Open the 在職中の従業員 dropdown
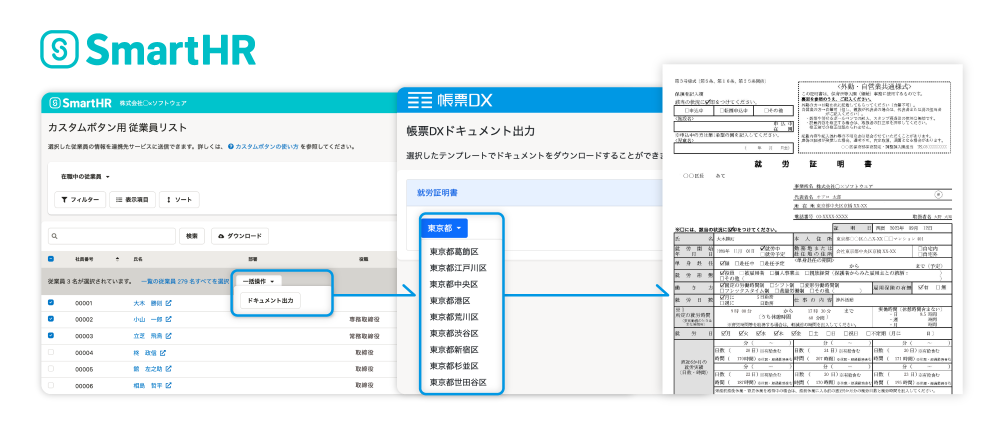 click(x=85, y=177)
